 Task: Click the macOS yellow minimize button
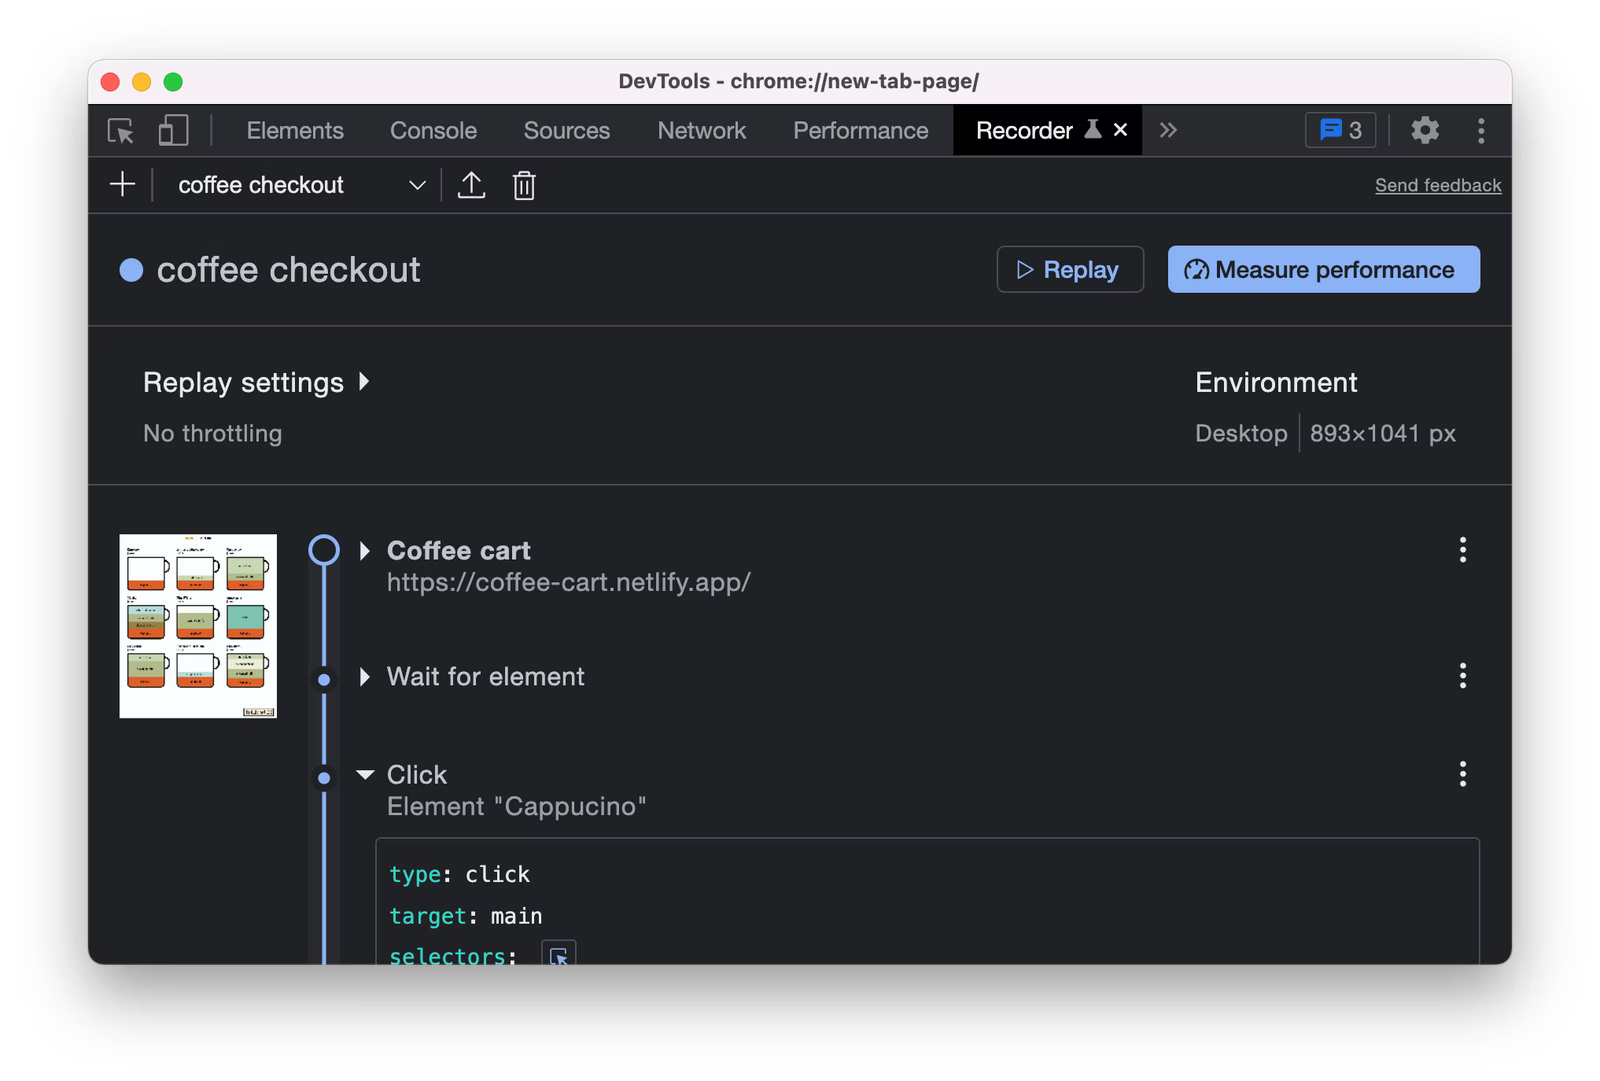tap(142, 82)
